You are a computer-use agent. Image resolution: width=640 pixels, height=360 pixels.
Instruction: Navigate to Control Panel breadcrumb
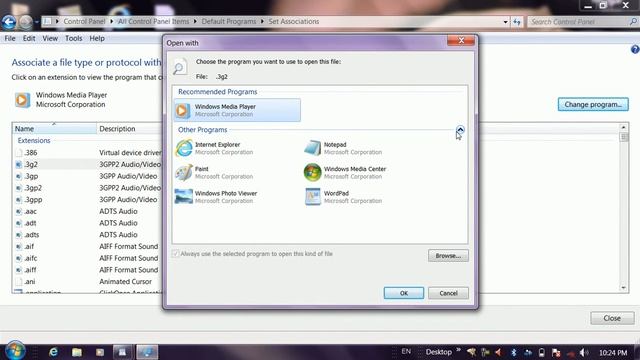[84, 21]
